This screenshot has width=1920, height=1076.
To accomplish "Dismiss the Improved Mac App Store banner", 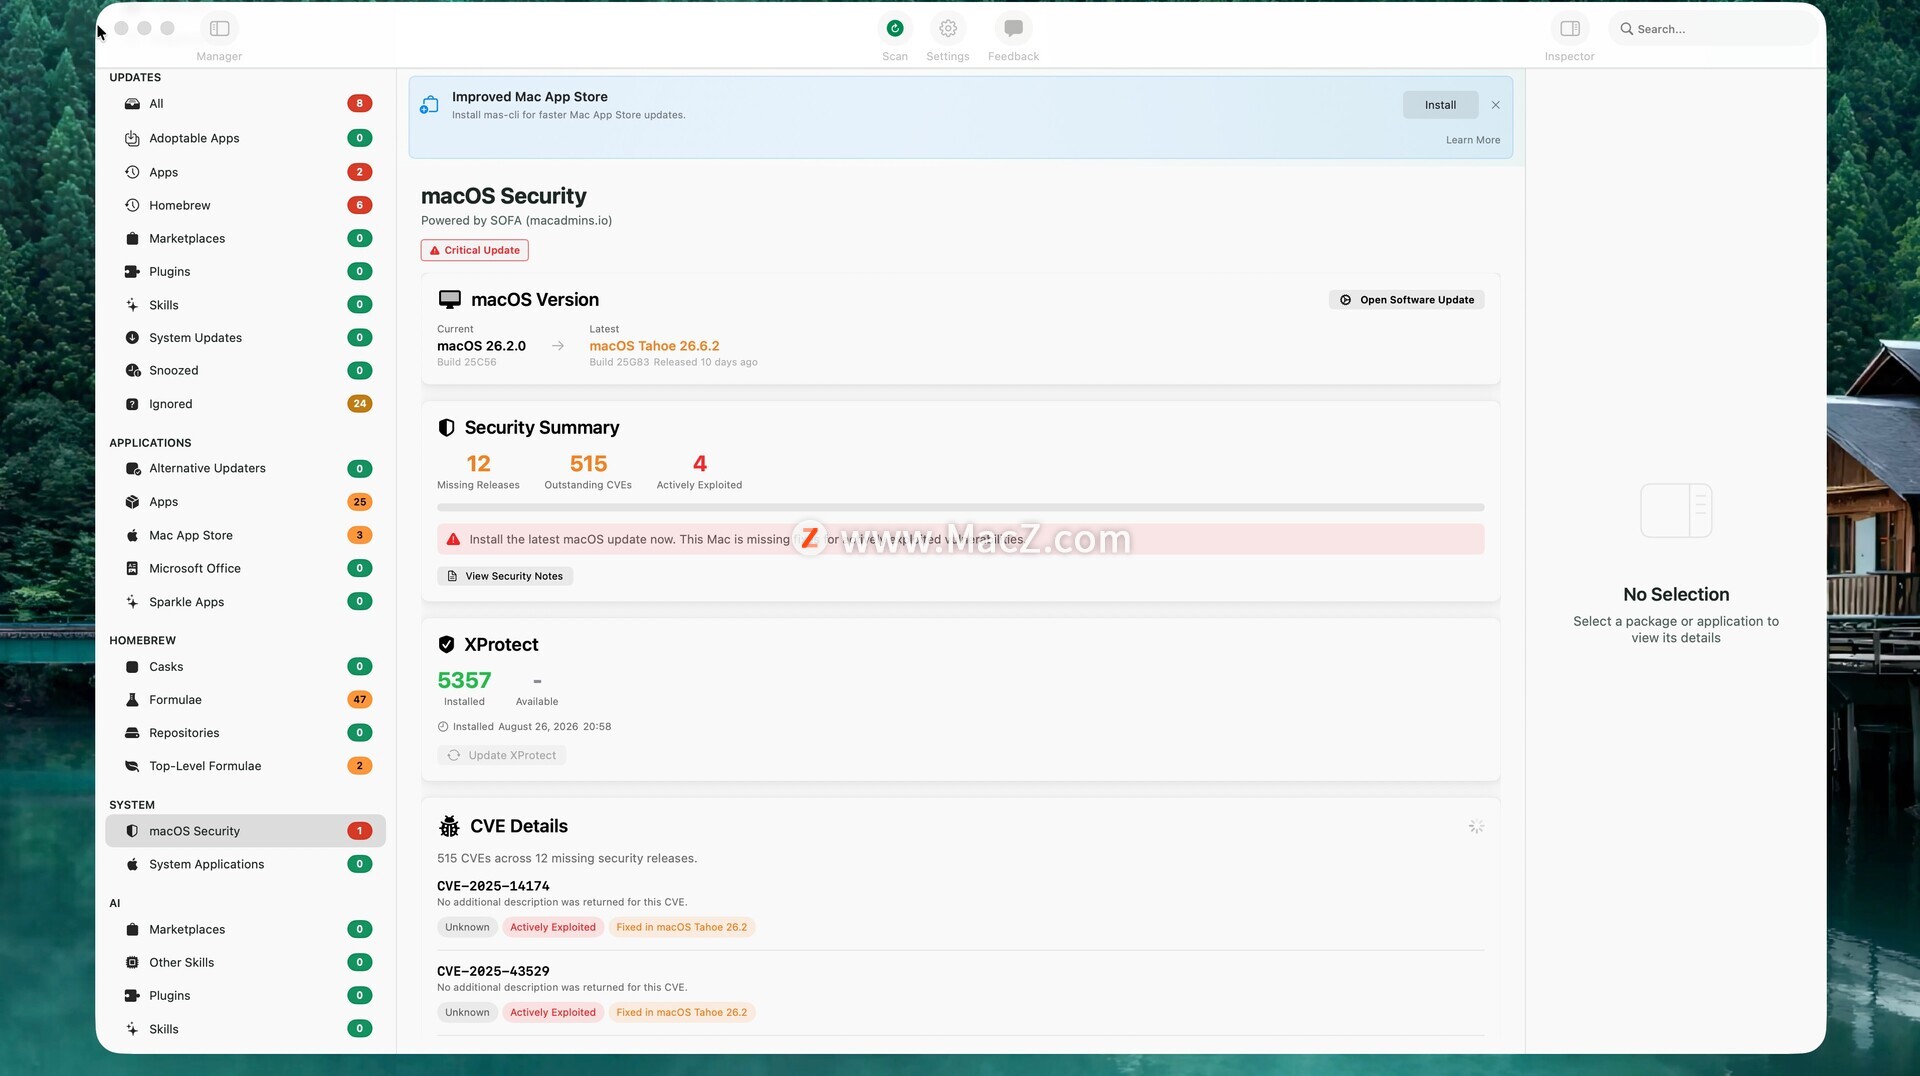I will [x=1496, y=105].
